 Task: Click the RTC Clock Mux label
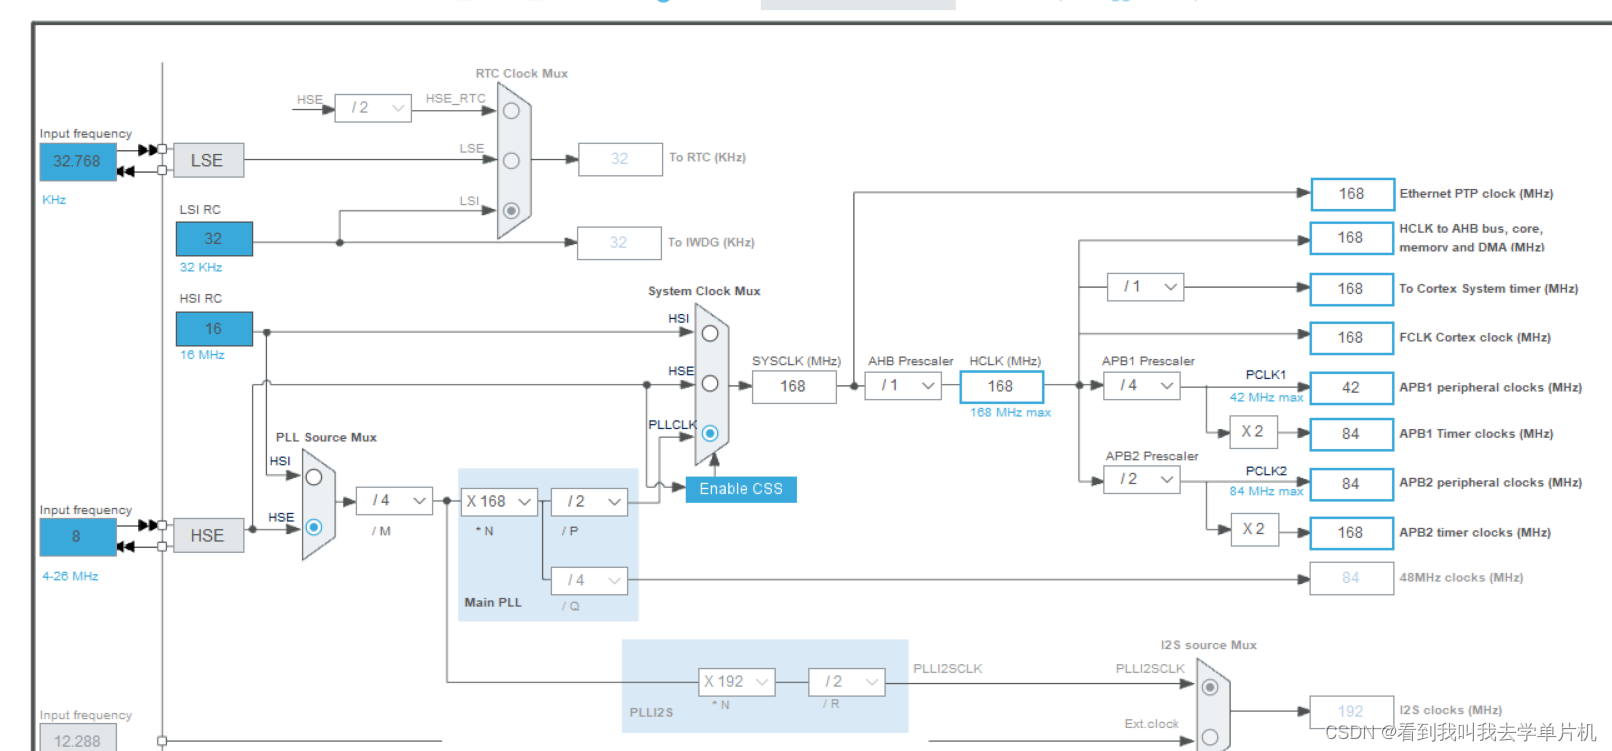click(x=522, y=74)
